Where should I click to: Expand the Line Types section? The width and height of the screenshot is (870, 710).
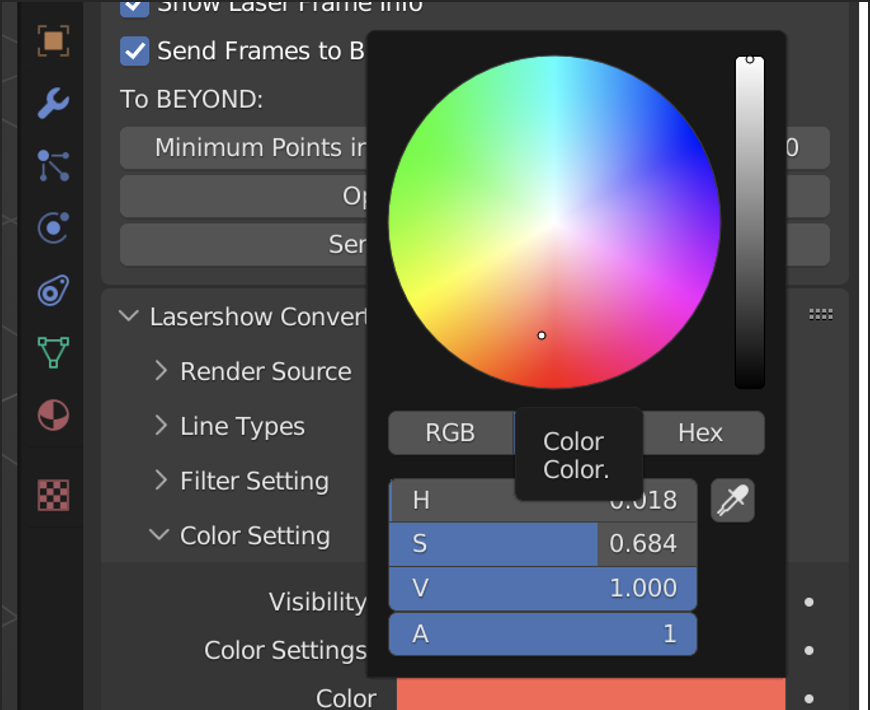[161, 427]
